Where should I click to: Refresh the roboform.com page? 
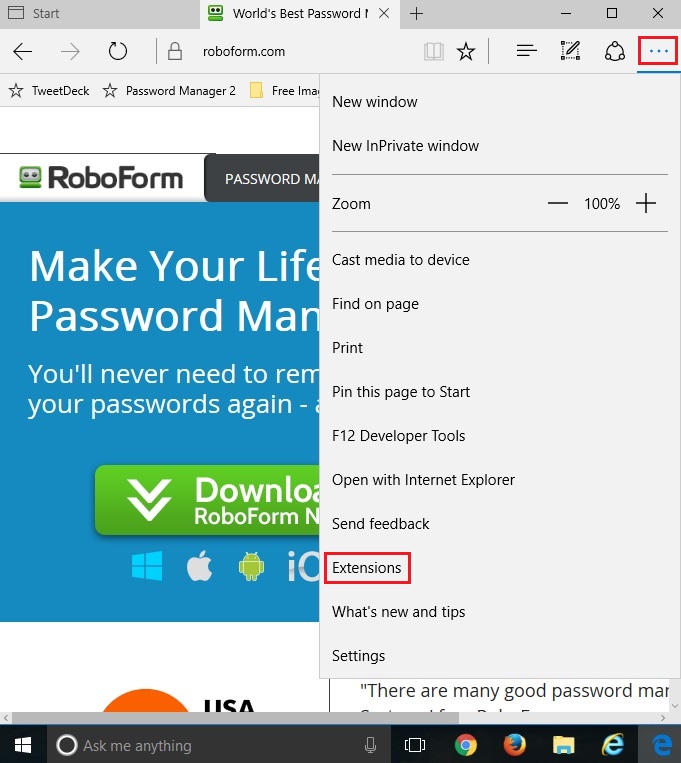[x=117, y=51]
